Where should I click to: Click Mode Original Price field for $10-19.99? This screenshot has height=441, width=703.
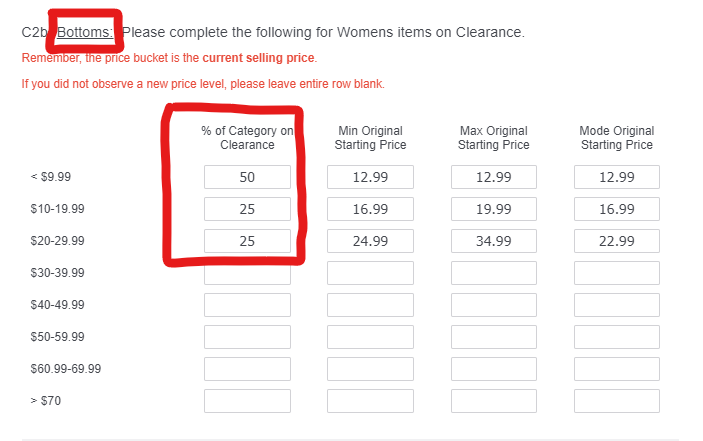(617, 209)
